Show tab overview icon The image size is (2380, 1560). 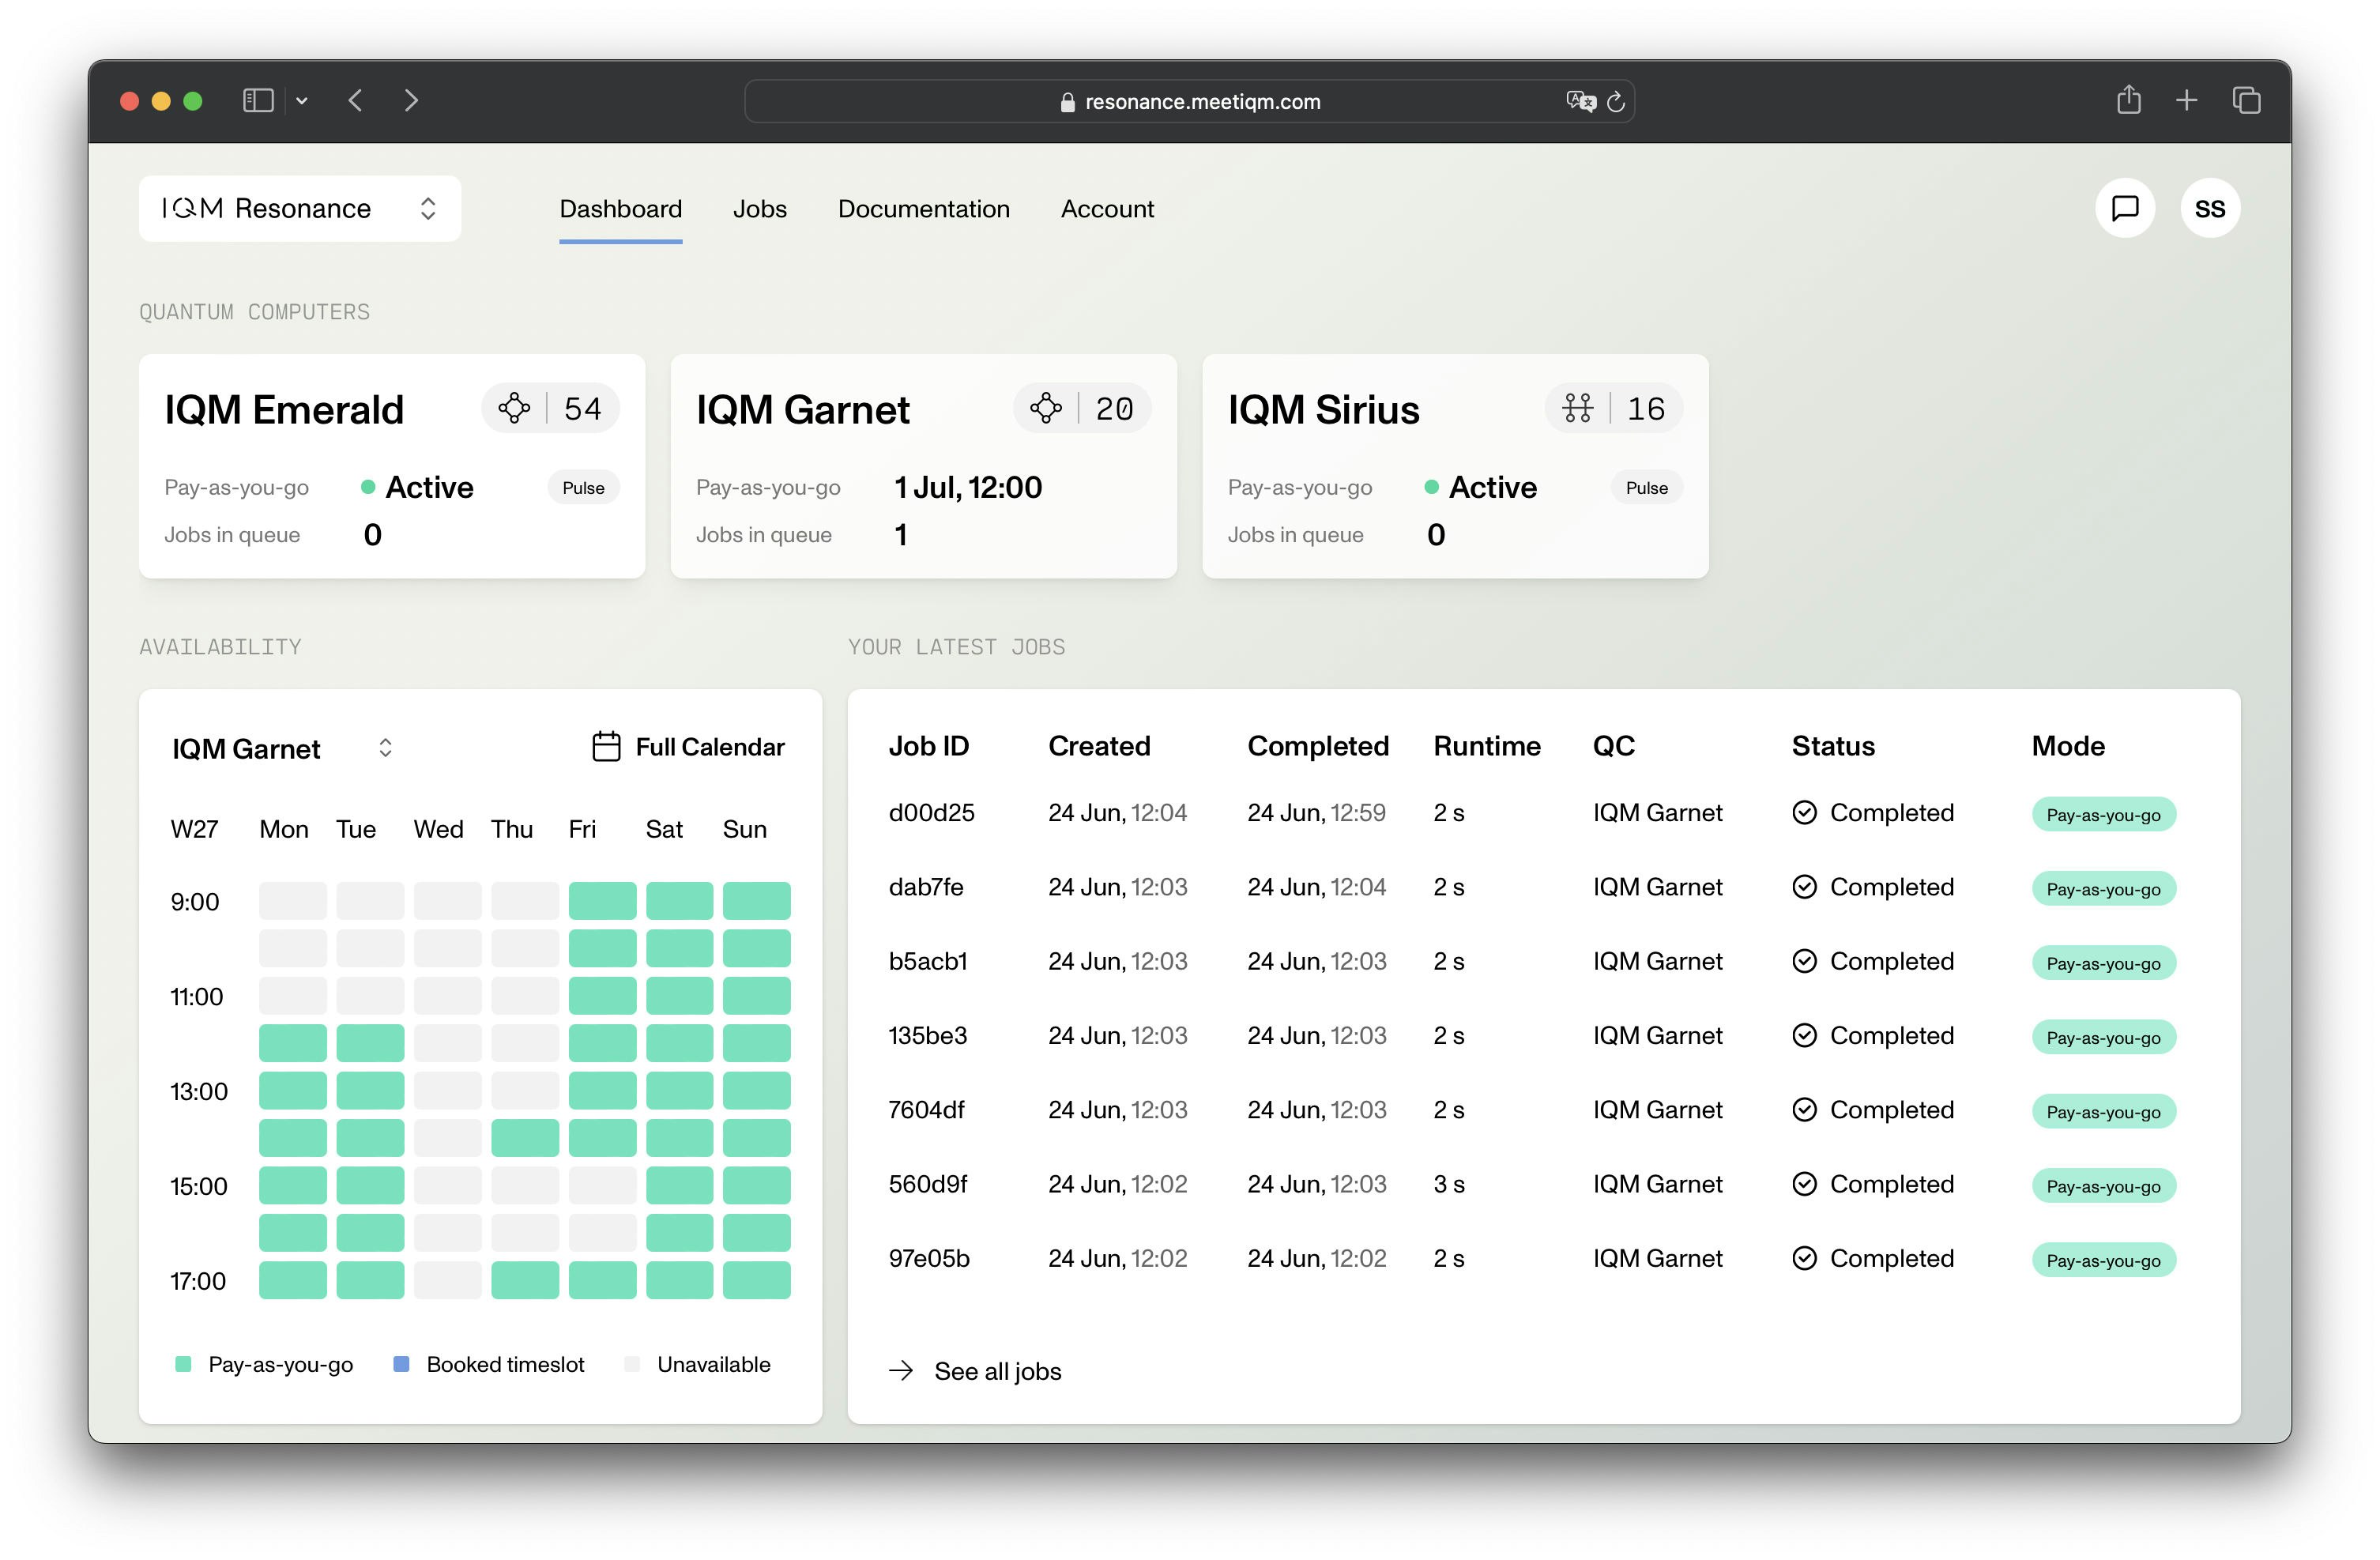point(2246,101)
